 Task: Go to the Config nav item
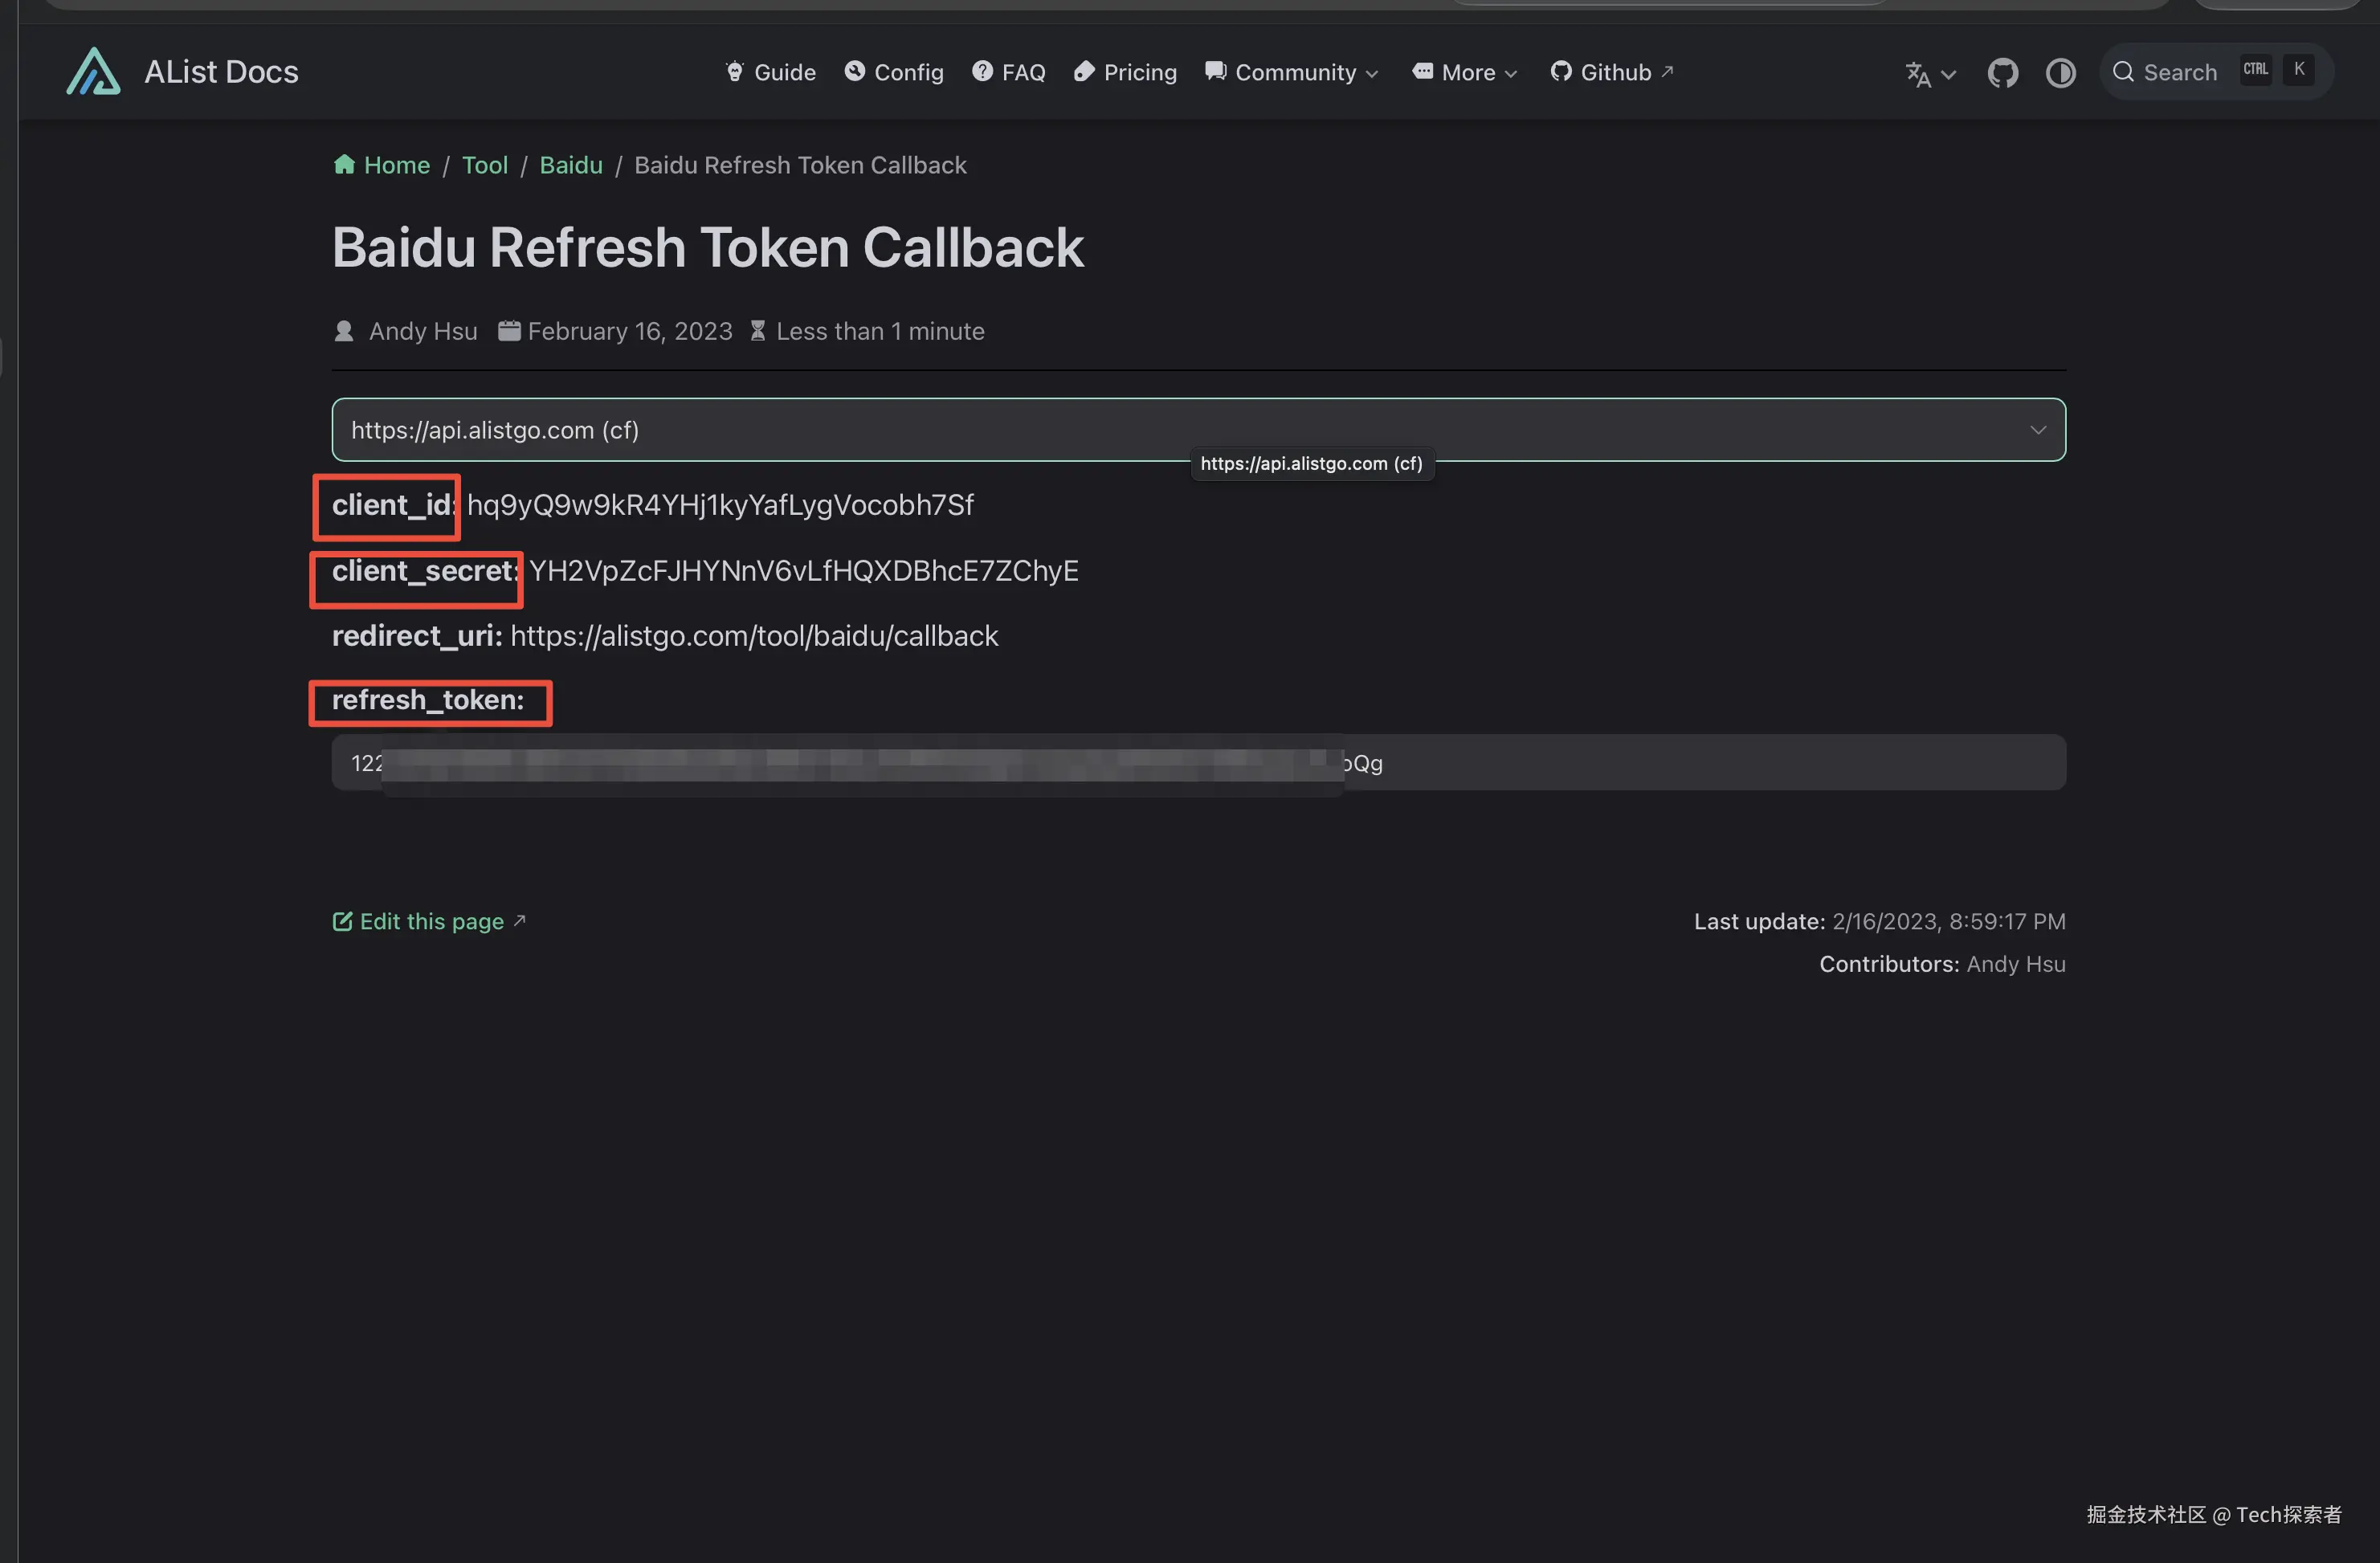pyautogui.click(x=894, y=72)
